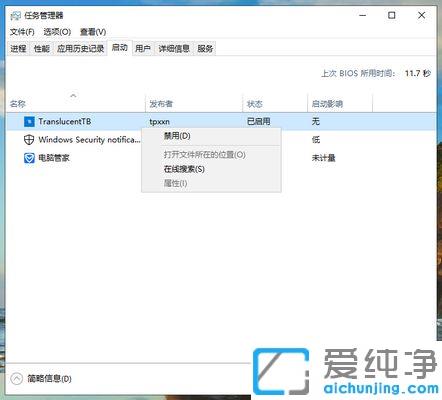Choose 在线搜索(S) in context menu
This screenshot has height=400, width=442.
(211, 169)
